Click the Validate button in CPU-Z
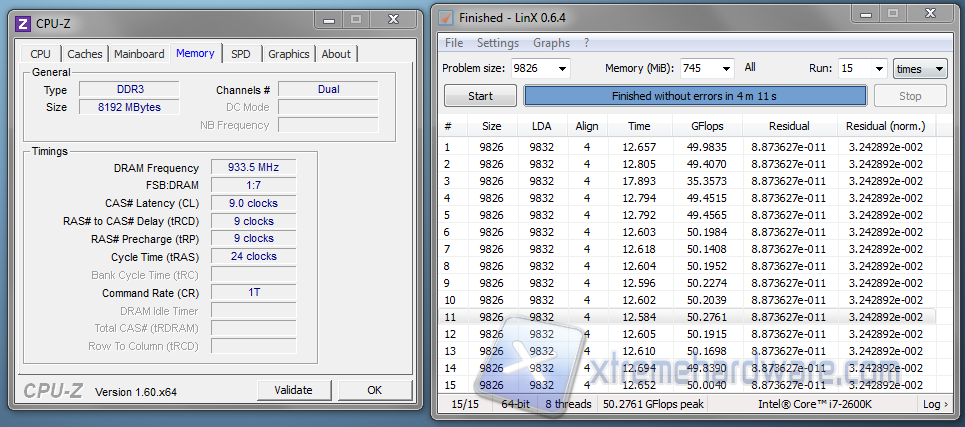This screenshot has height=427, width=965. tap(293, 390)
